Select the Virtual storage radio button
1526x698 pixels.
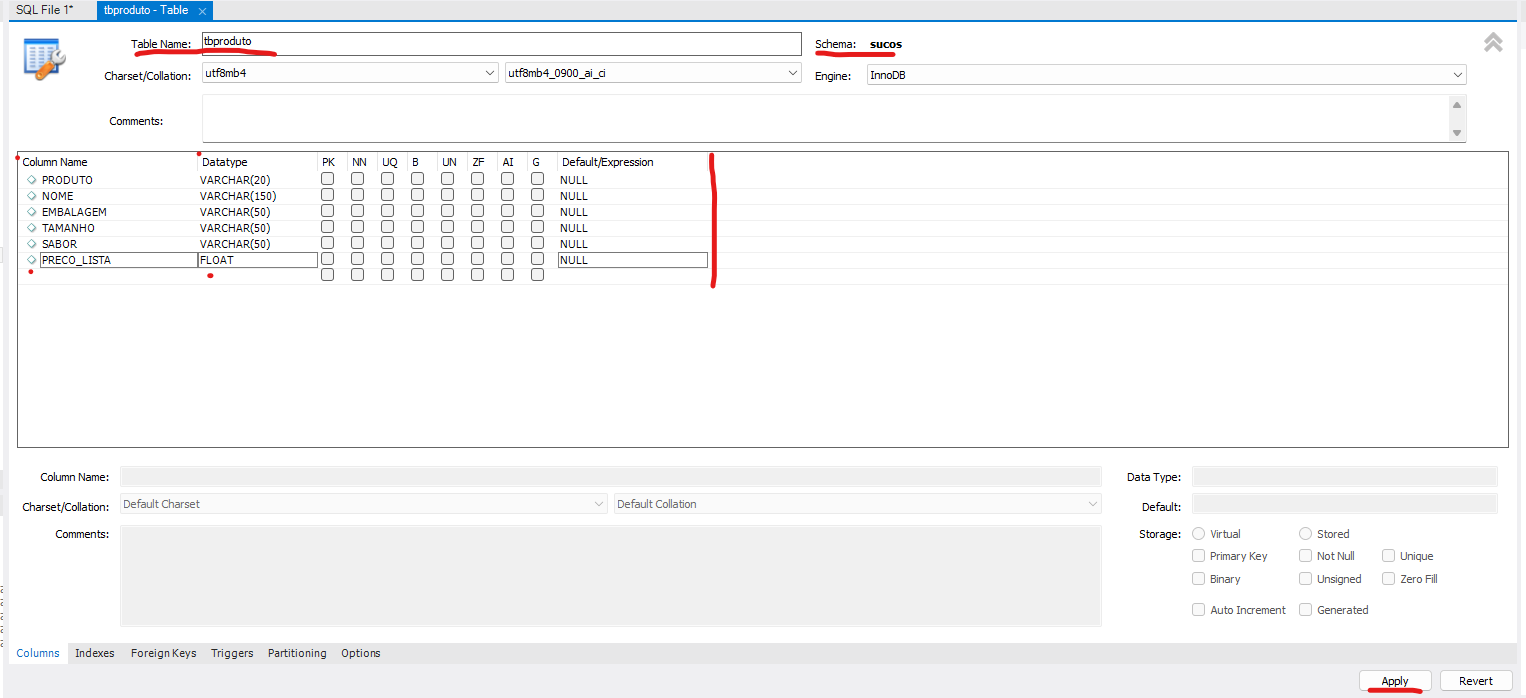point(1198,533)
